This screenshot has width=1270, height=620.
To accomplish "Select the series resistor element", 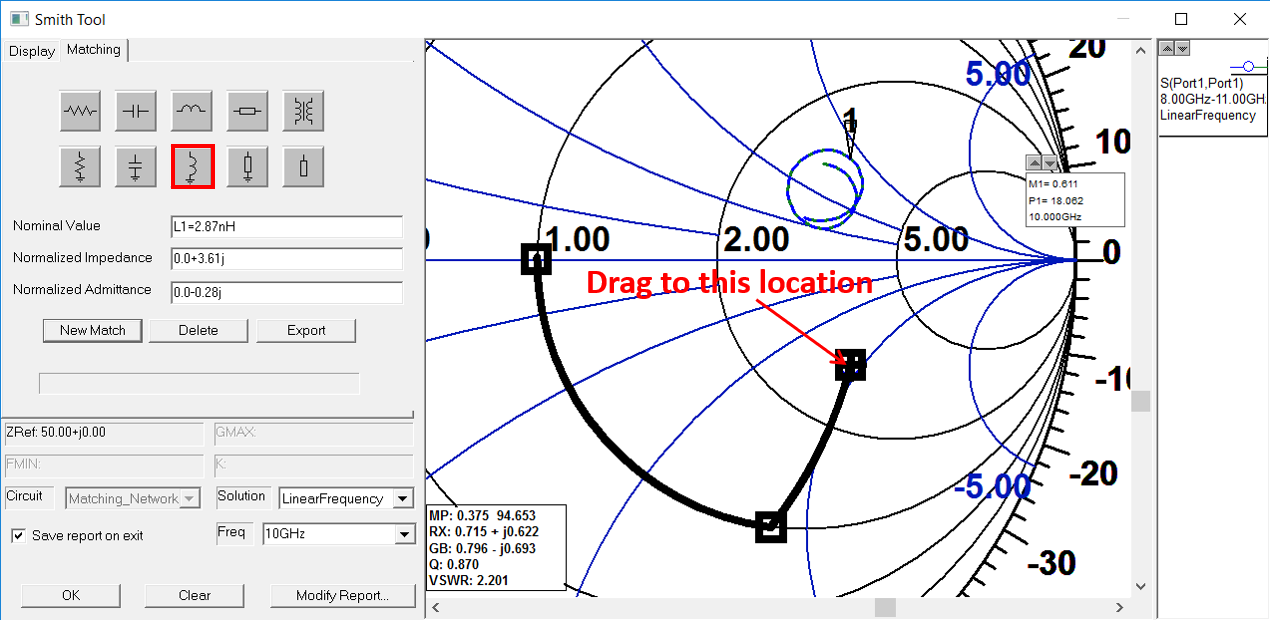I will (x=80, y=111).
